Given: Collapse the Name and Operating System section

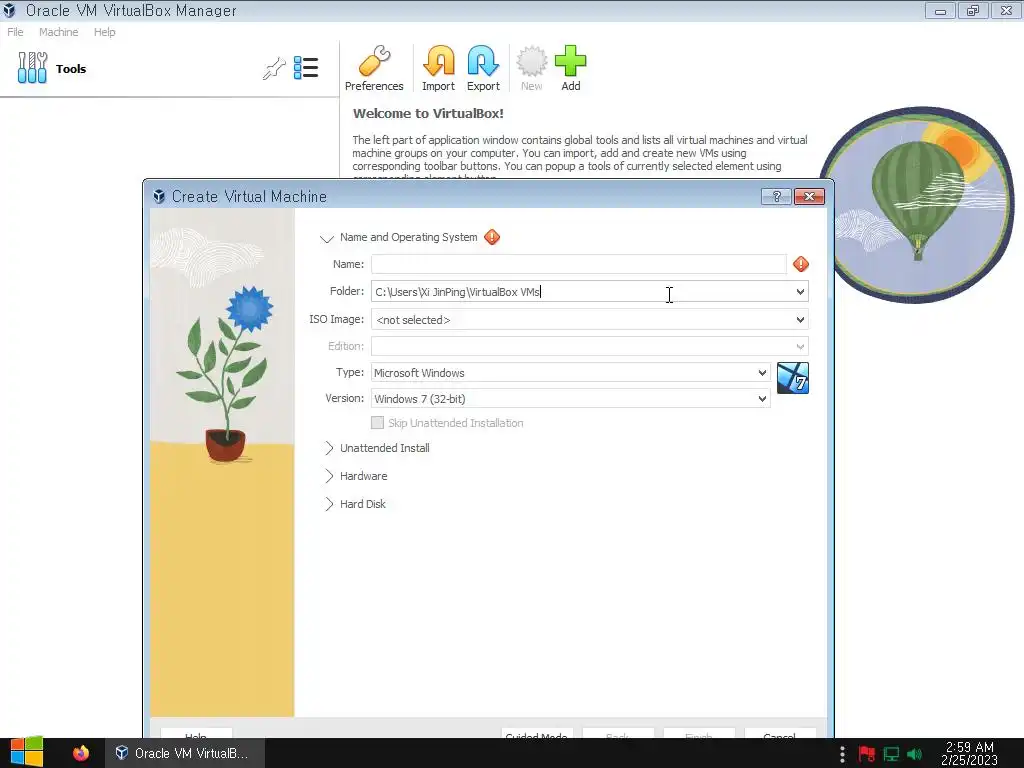Looking at the screenshot, I should pos(327,238).
